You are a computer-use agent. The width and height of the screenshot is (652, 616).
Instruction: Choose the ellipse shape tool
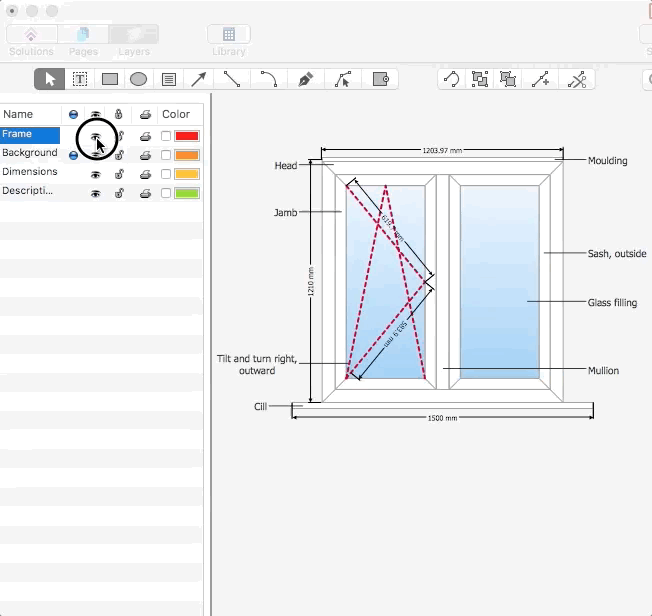click(x=139, y=79)
